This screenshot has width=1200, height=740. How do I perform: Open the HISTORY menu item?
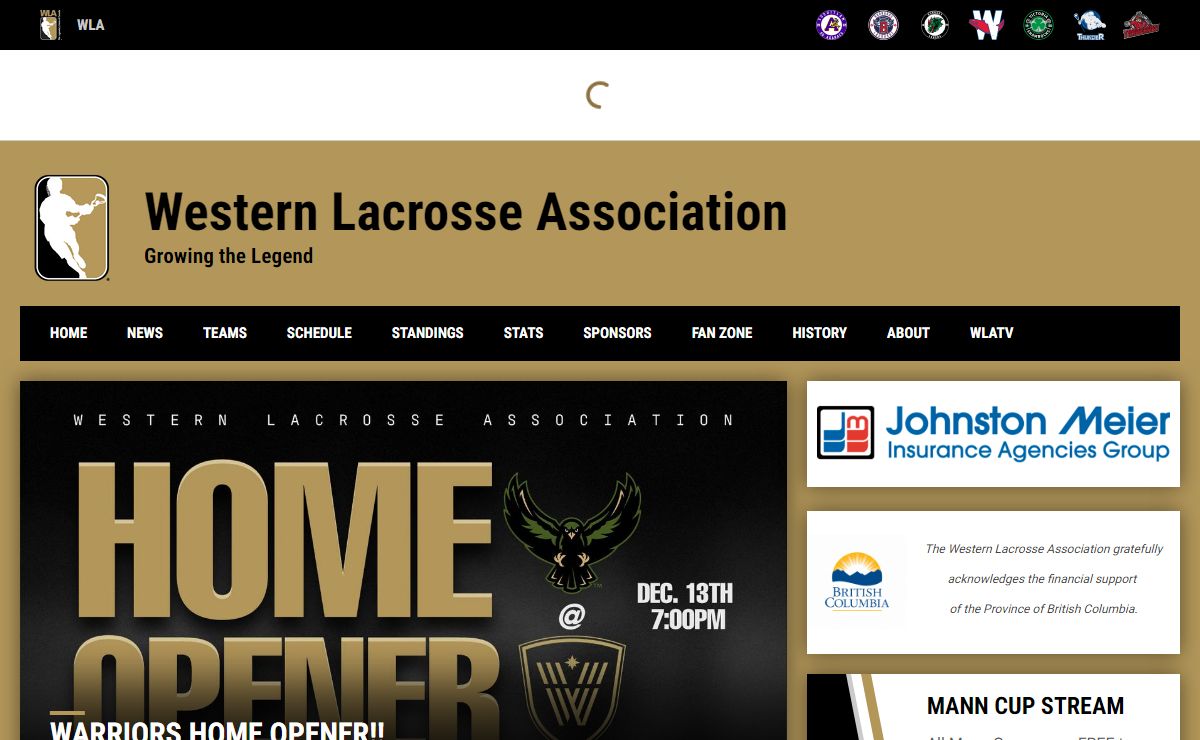(x=820, y=333)
